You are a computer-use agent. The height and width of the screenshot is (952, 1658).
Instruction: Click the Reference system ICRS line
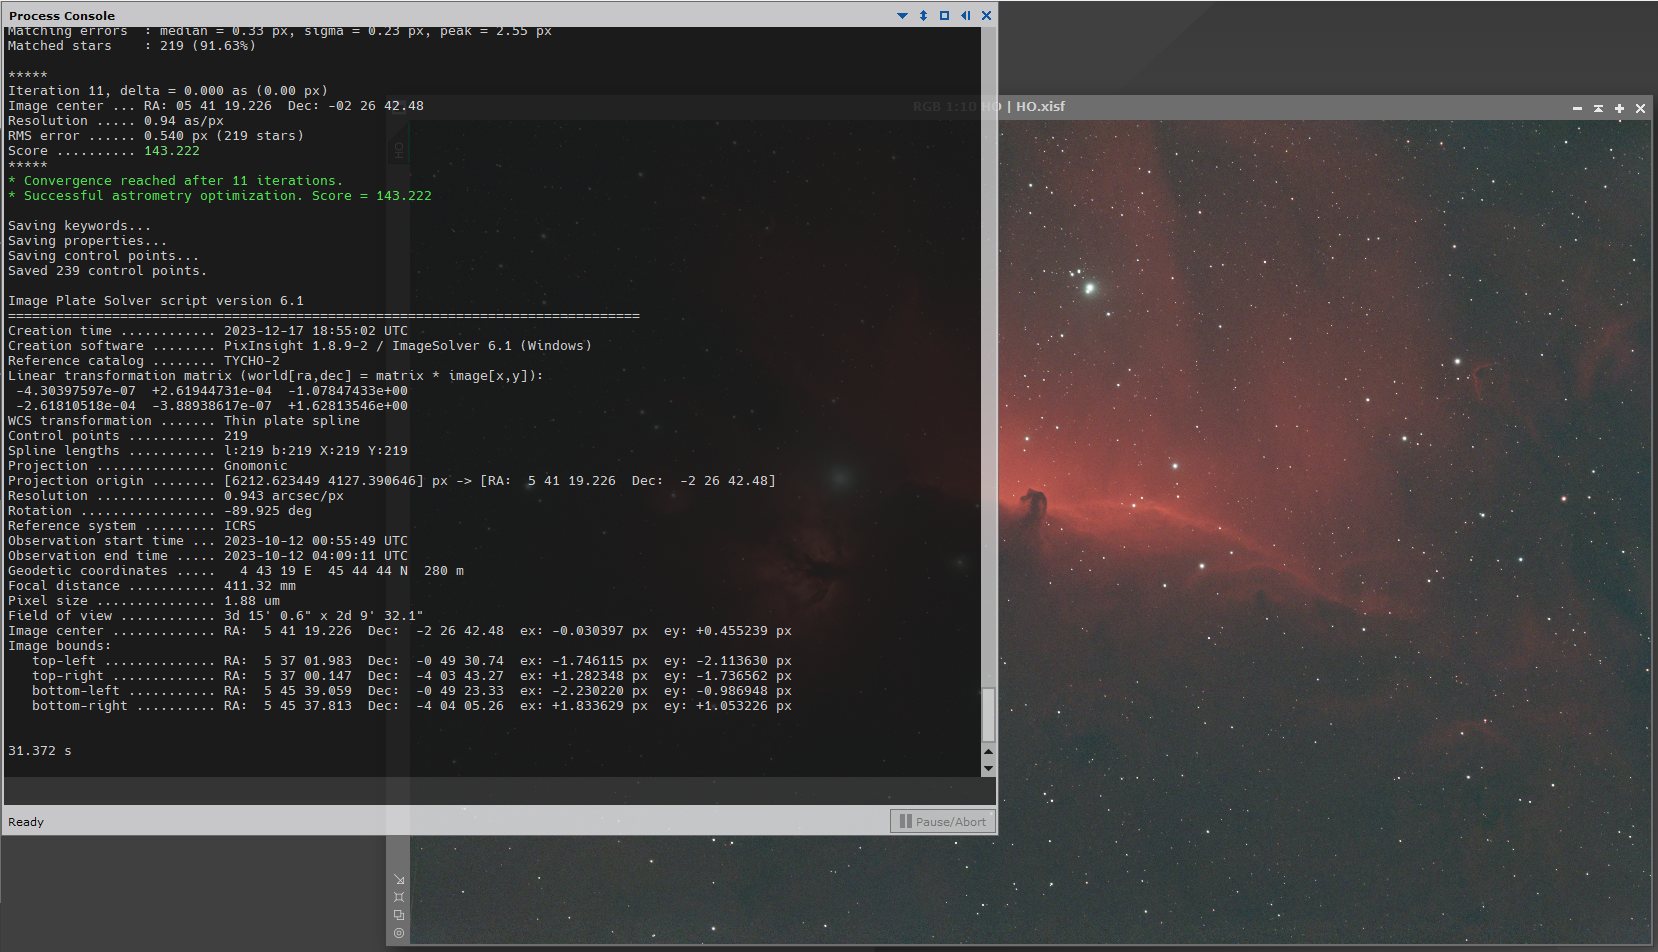tap(132, 526)
